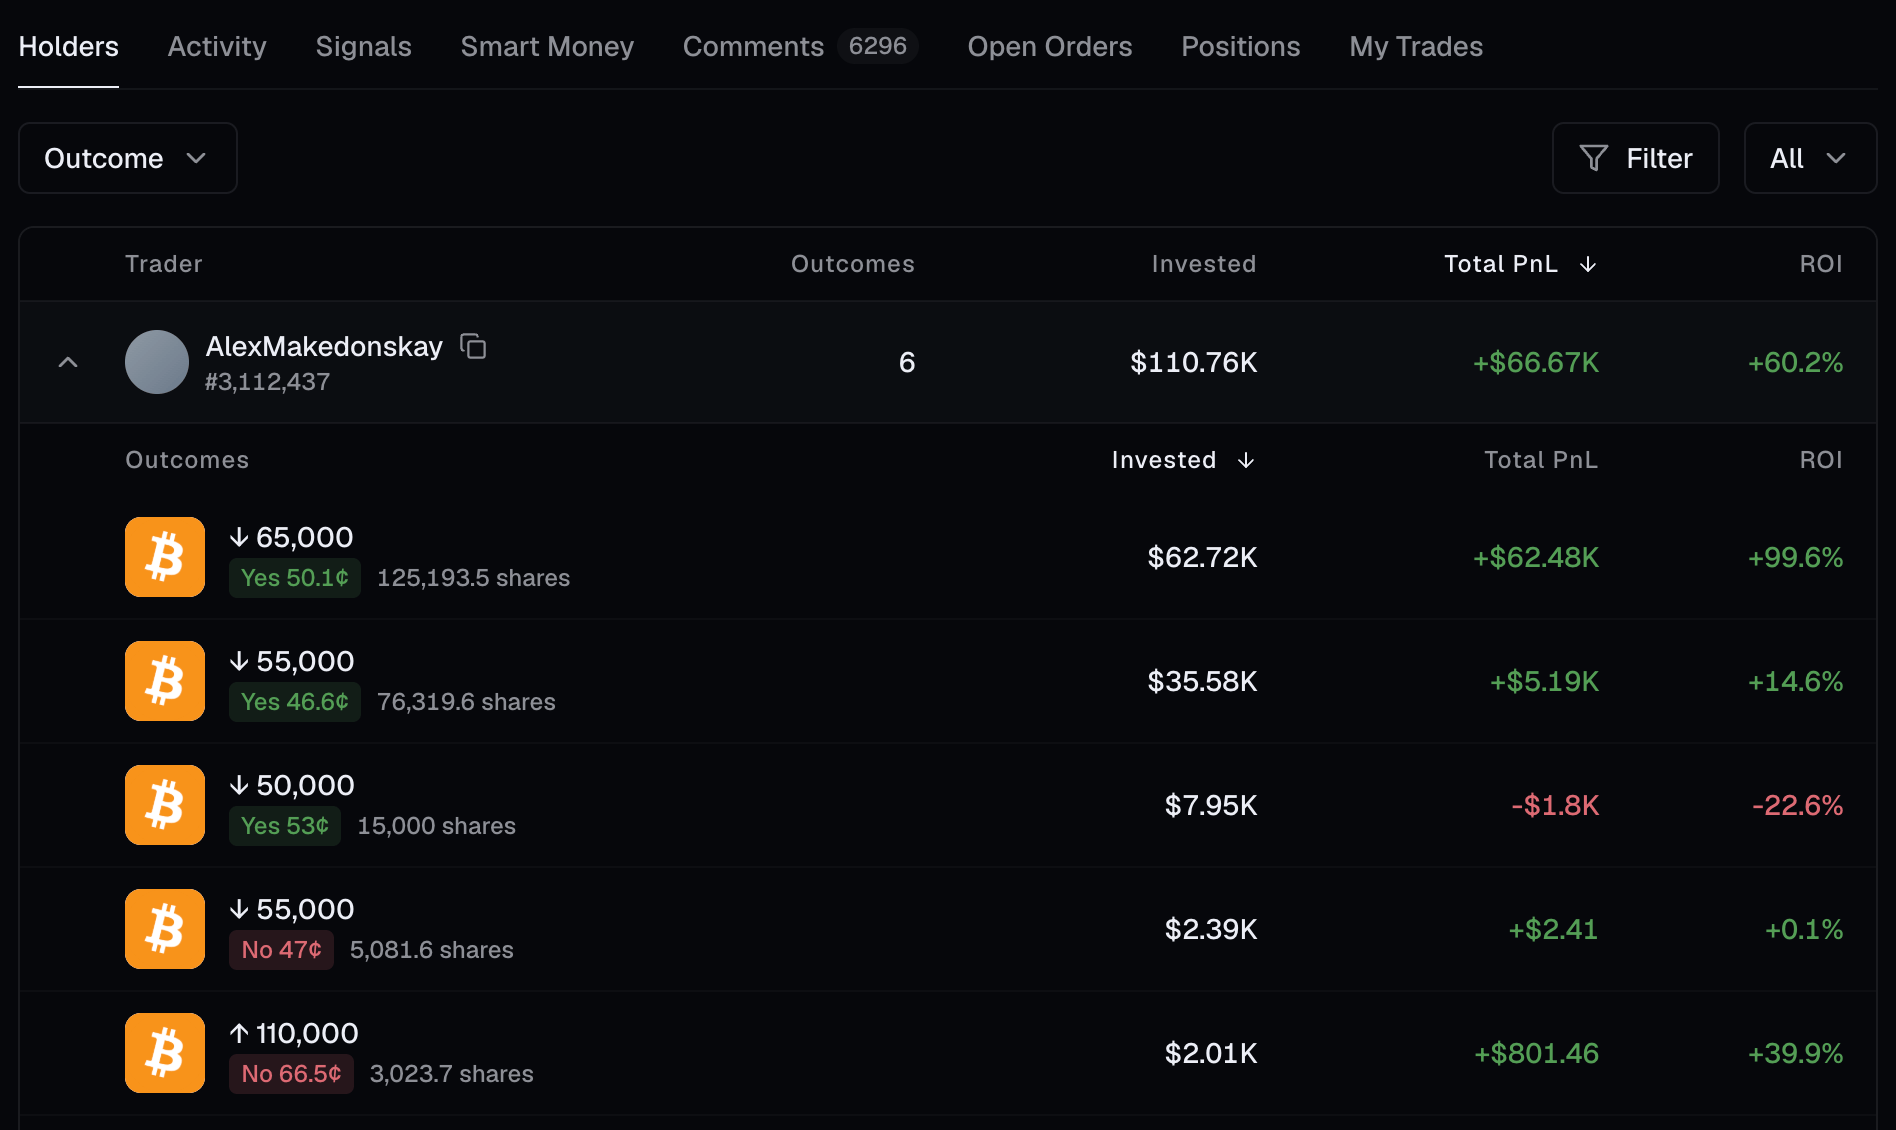Viewport: 1896px width, 1130px height.
Task: Sort outcomes by the inner Invested header
Action: [1164, 460]
